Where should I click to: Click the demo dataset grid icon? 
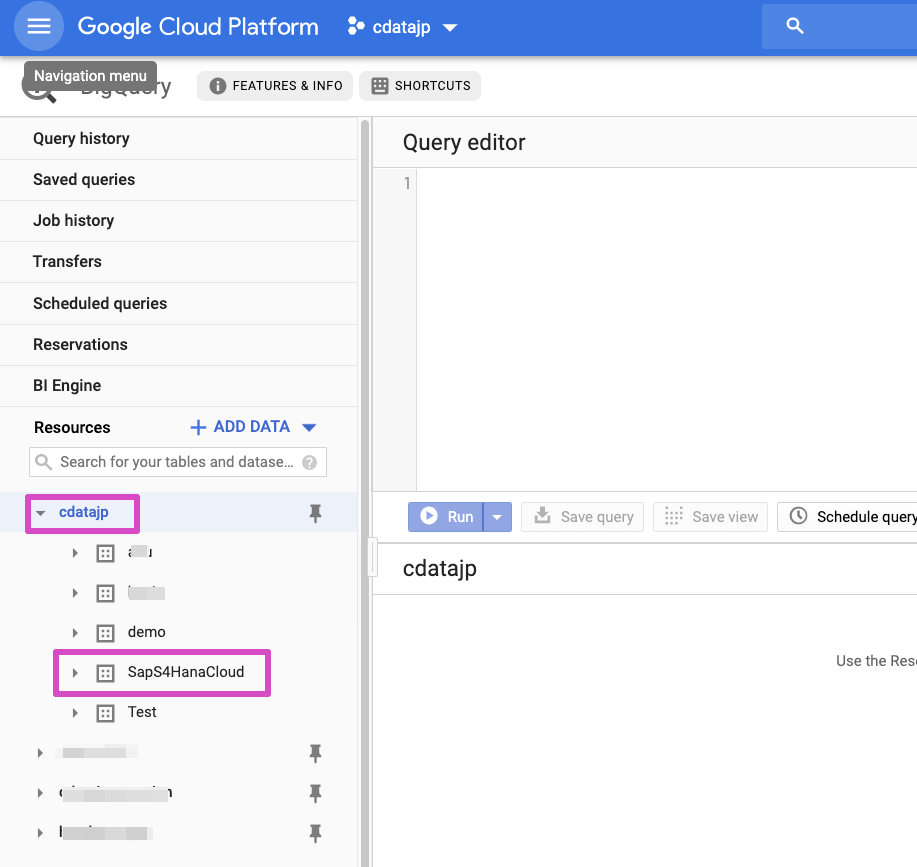click(x=105, y=633)
